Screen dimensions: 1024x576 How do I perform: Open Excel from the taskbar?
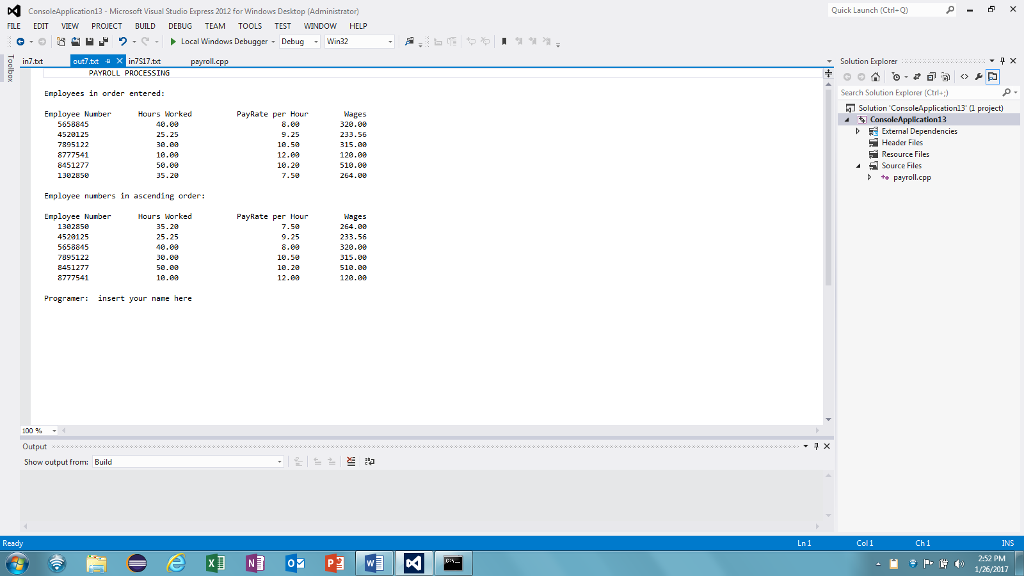[x=214, y=563]
